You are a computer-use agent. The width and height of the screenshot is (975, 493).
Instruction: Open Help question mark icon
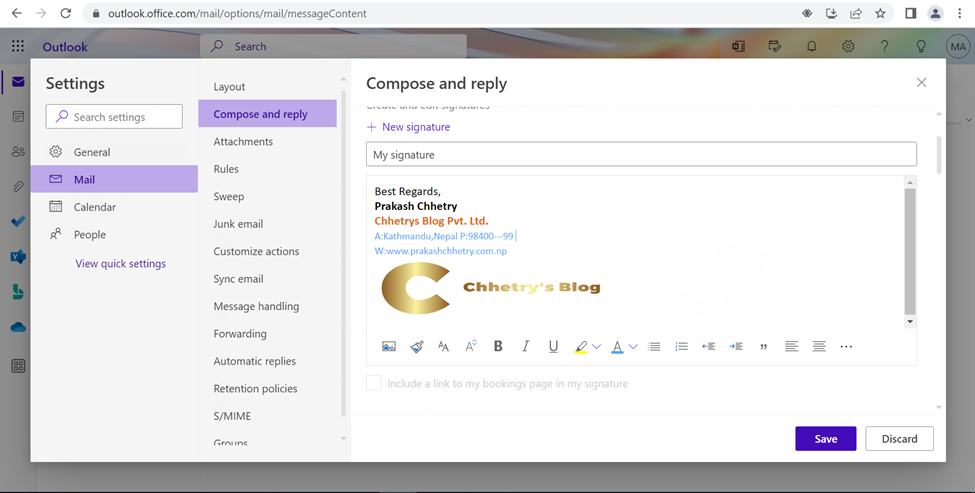(884, 46)
